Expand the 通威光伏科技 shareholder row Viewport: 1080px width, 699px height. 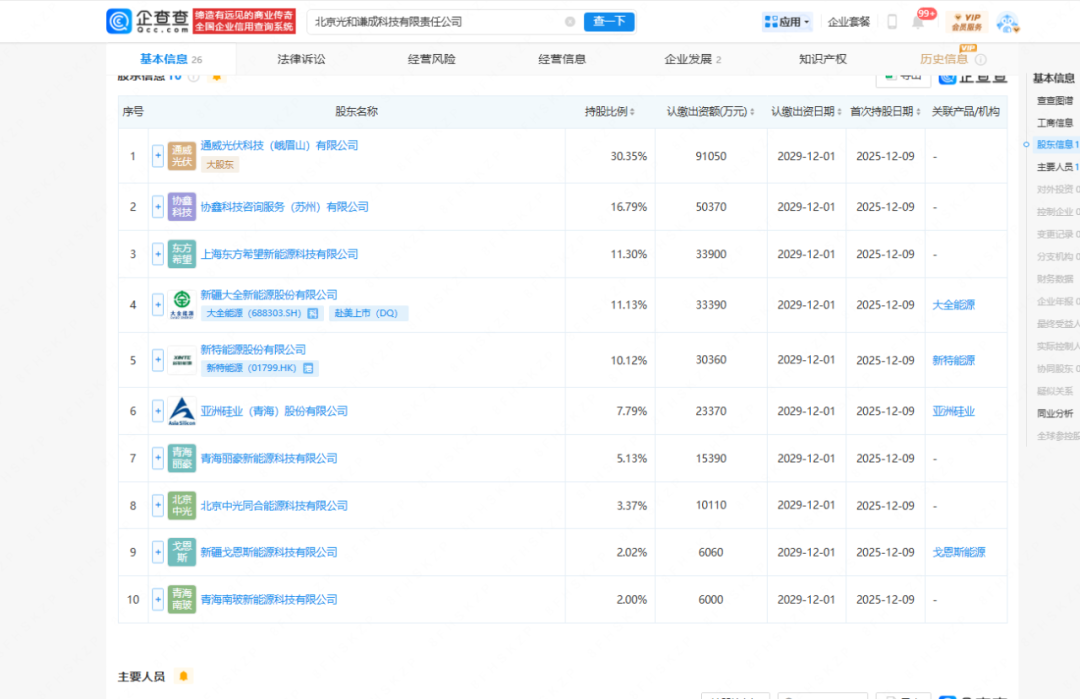pyautogui.click(x=158, y=155)
